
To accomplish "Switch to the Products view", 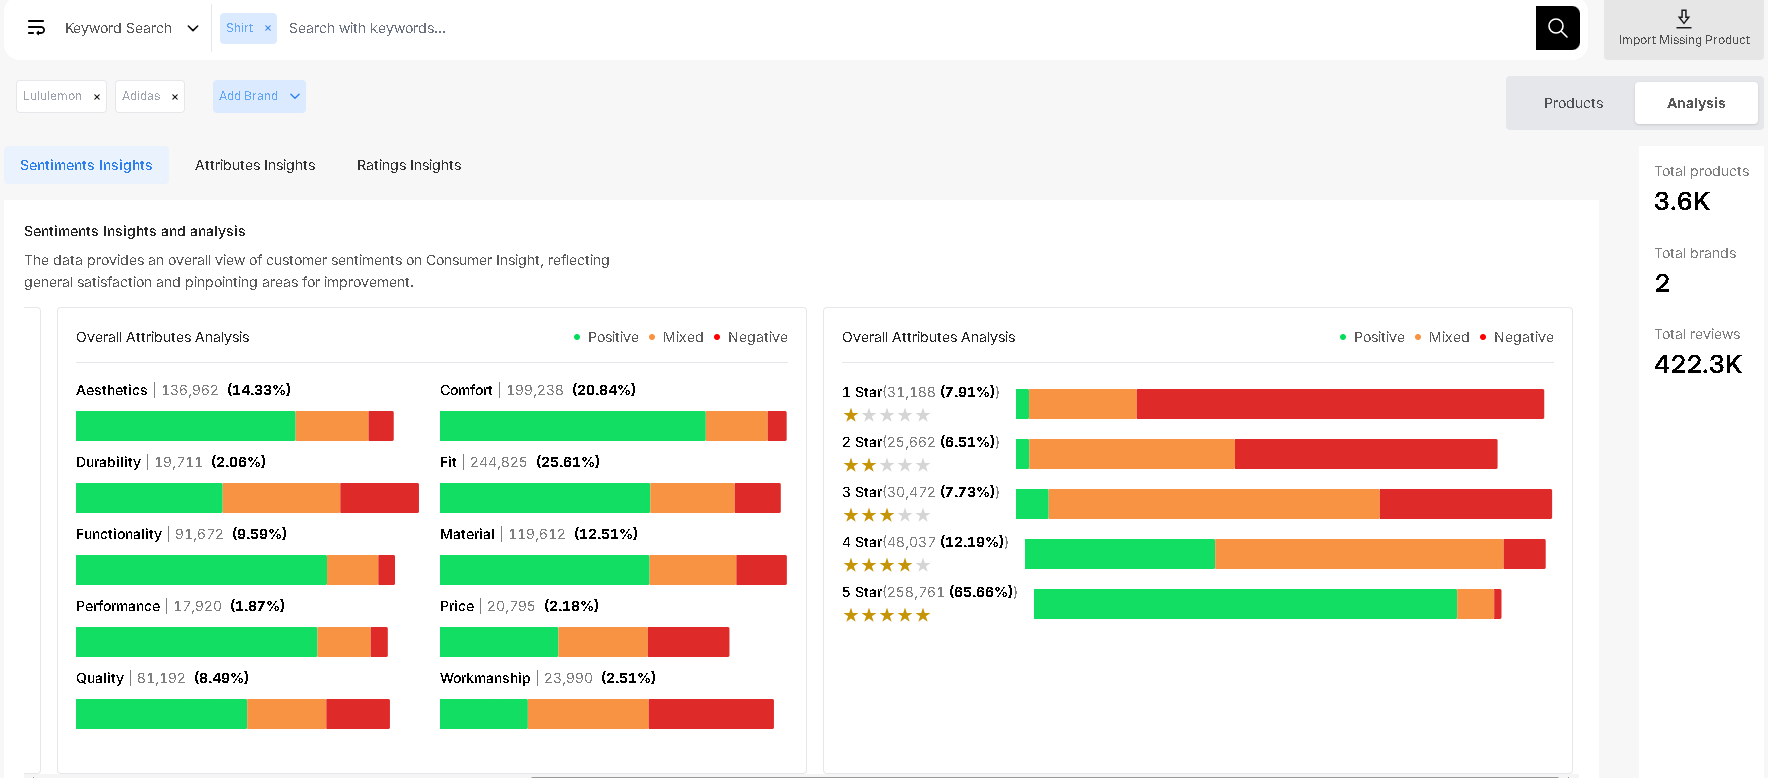I will [x=1572, y=103].
